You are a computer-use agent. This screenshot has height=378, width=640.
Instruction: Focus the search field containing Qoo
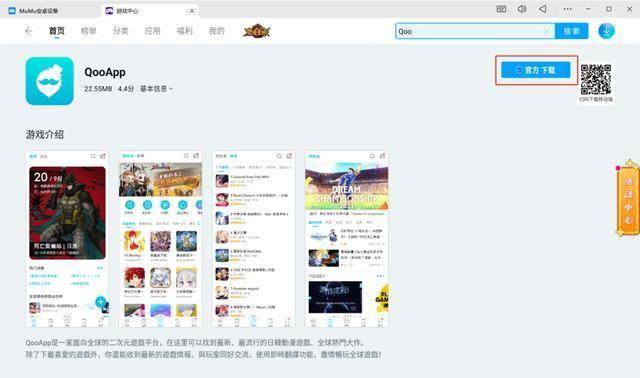[x=475, y=31]
